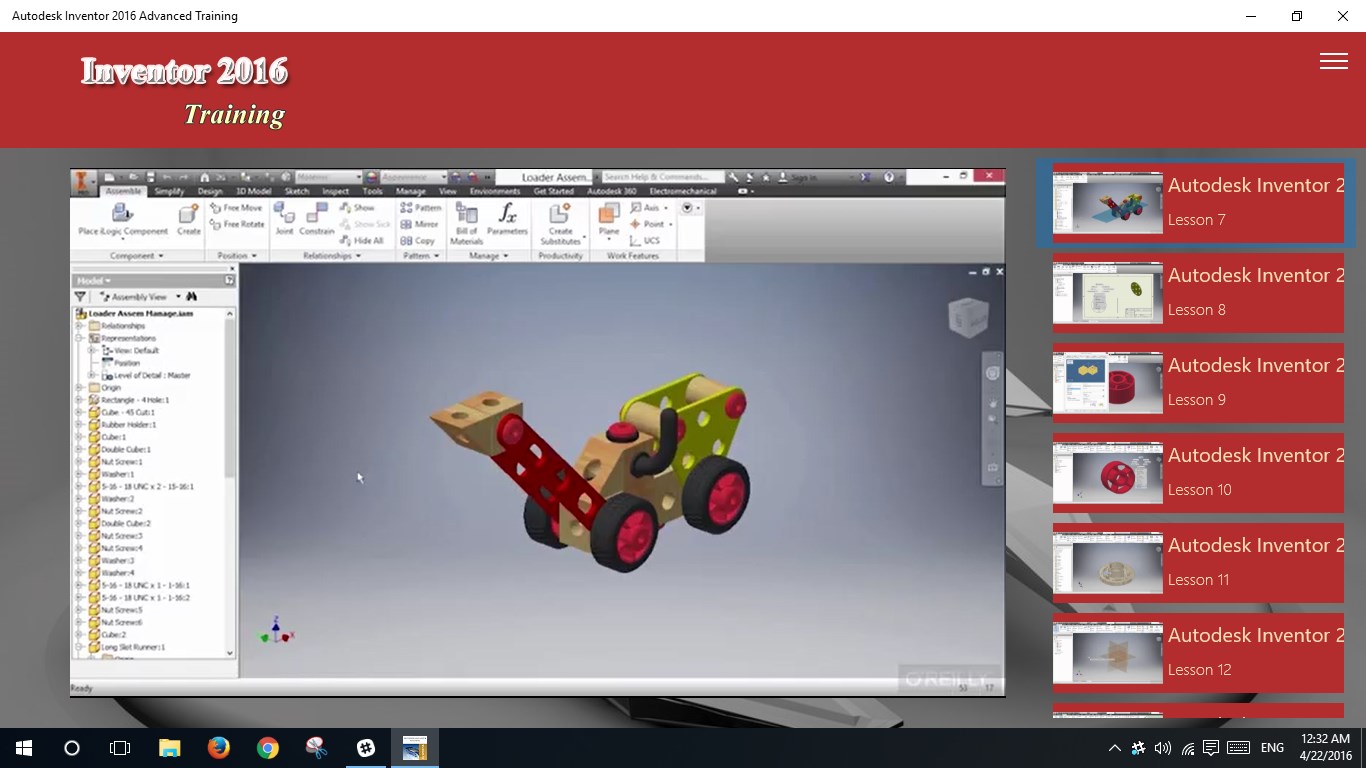Click the hamburger menu in top right

click(1334, 61)
